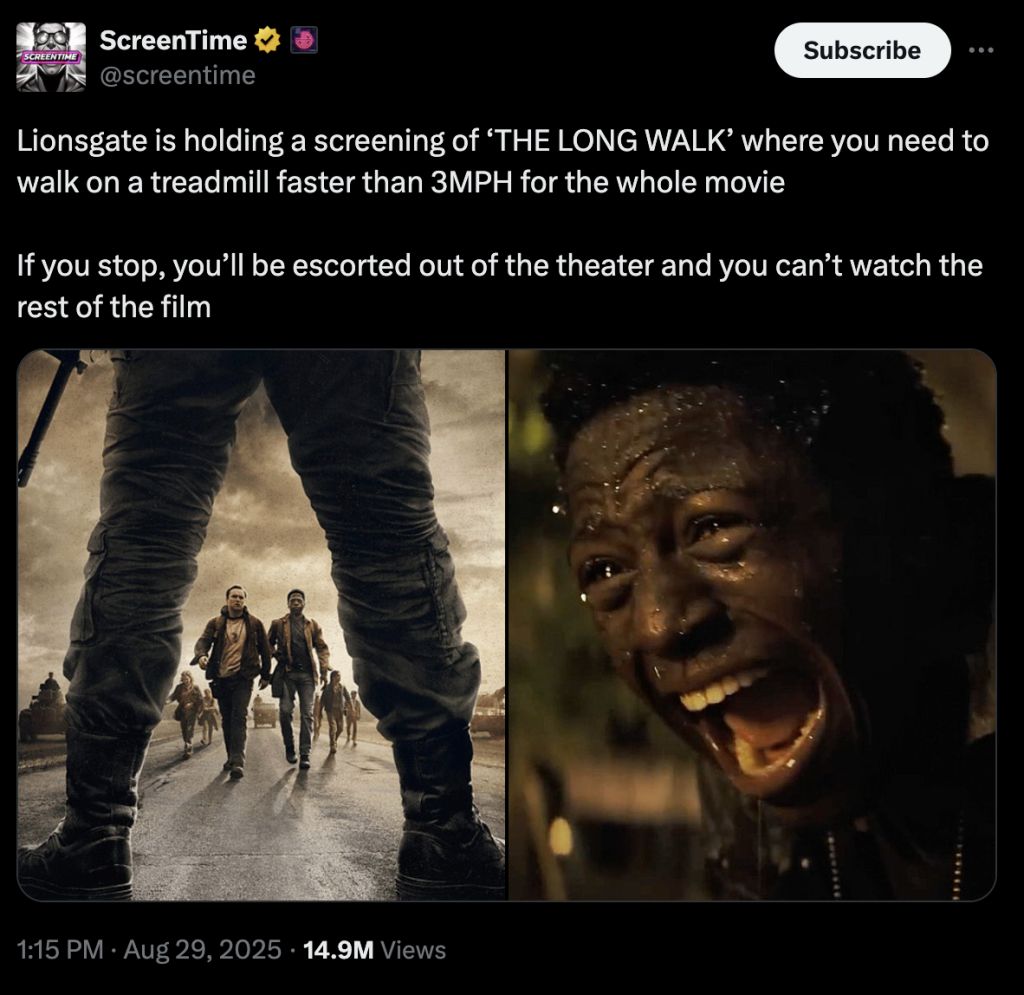
Task: Click the tweet text about Lionsgate screening
Action: [502, 161]
